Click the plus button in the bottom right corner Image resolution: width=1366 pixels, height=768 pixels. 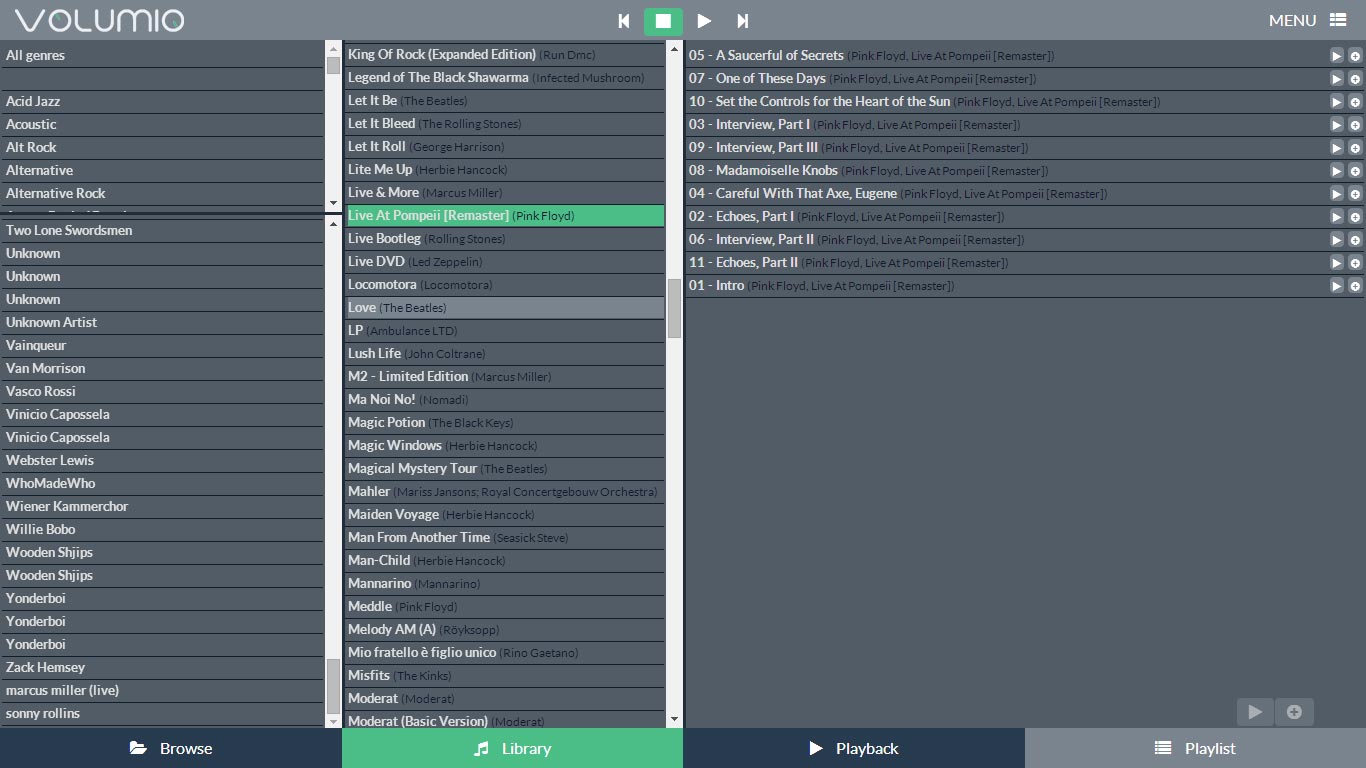[1295, 712]
